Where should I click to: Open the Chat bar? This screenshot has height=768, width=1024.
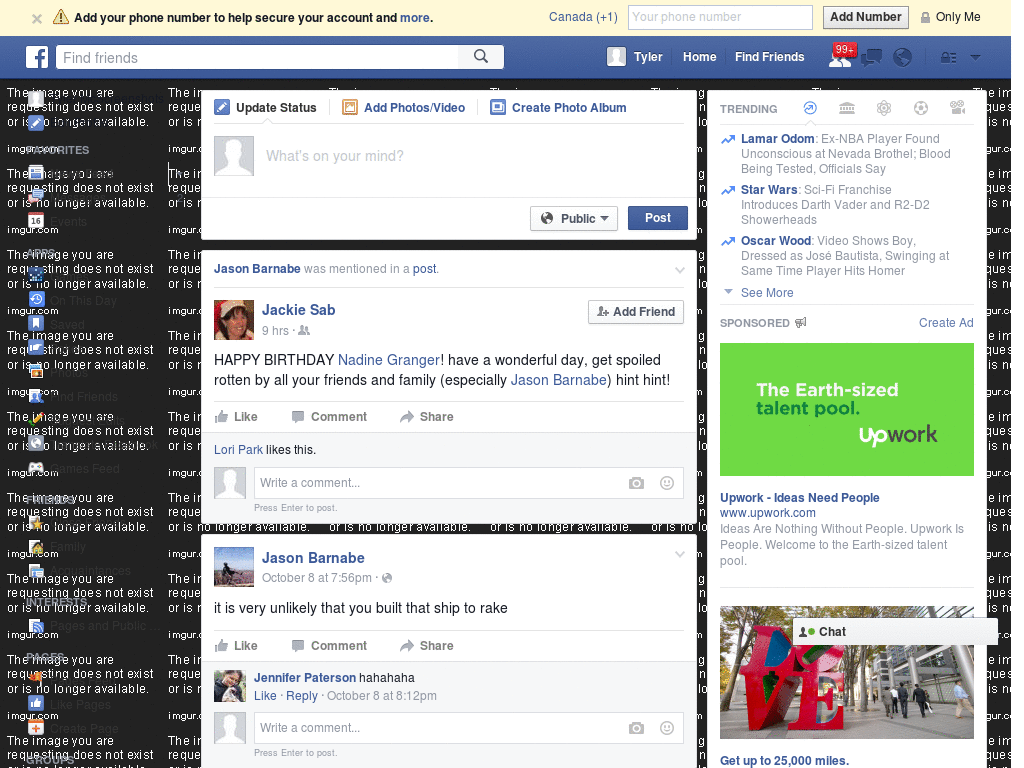895,632
